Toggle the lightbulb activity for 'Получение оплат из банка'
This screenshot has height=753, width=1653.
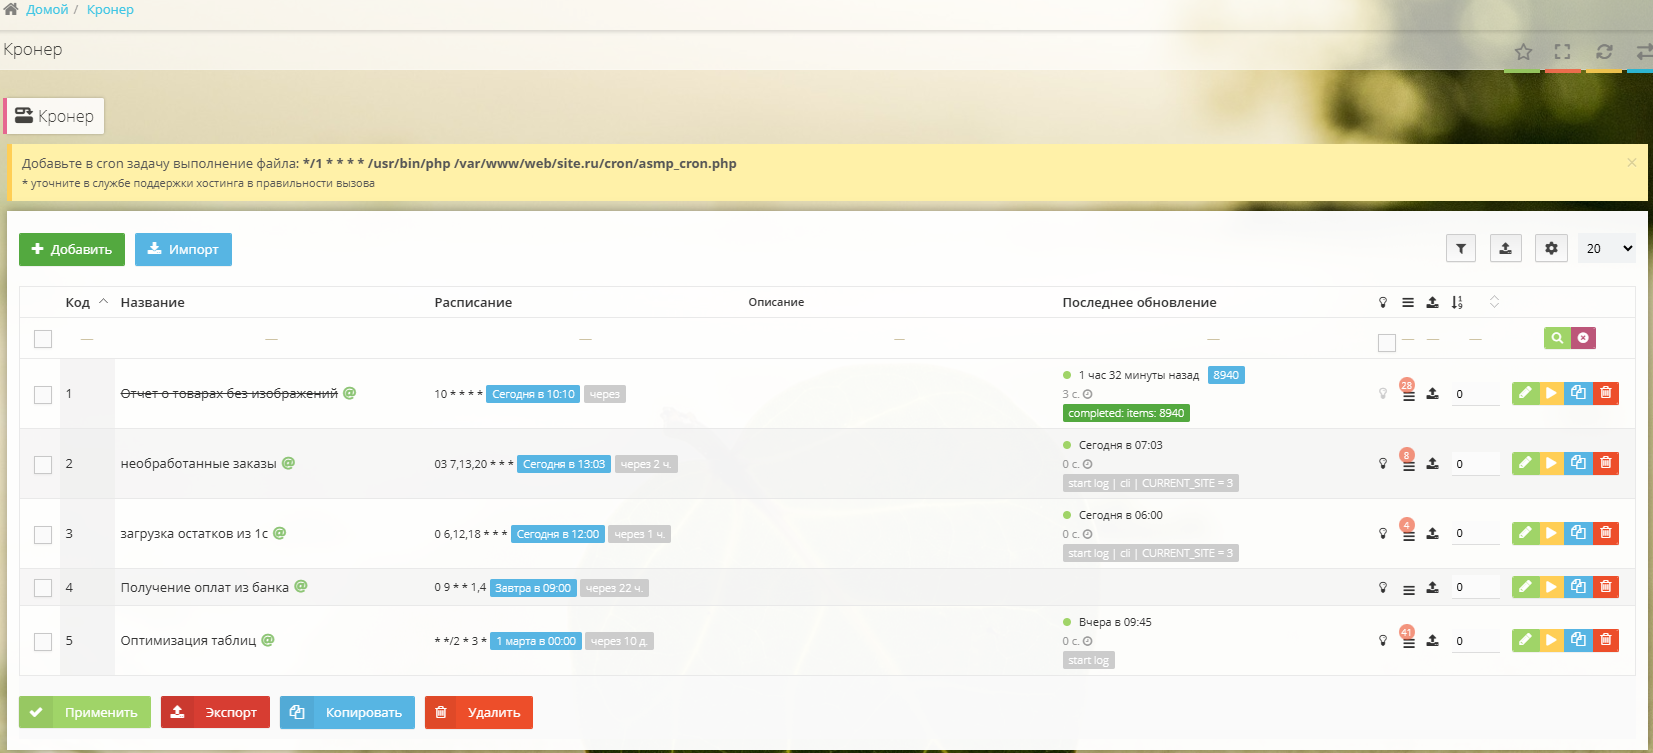(1383, 588)
